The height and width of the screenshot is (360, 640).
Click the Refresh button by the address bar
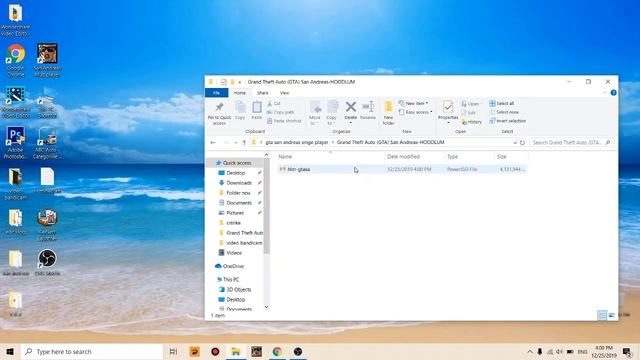coord(522,143)
